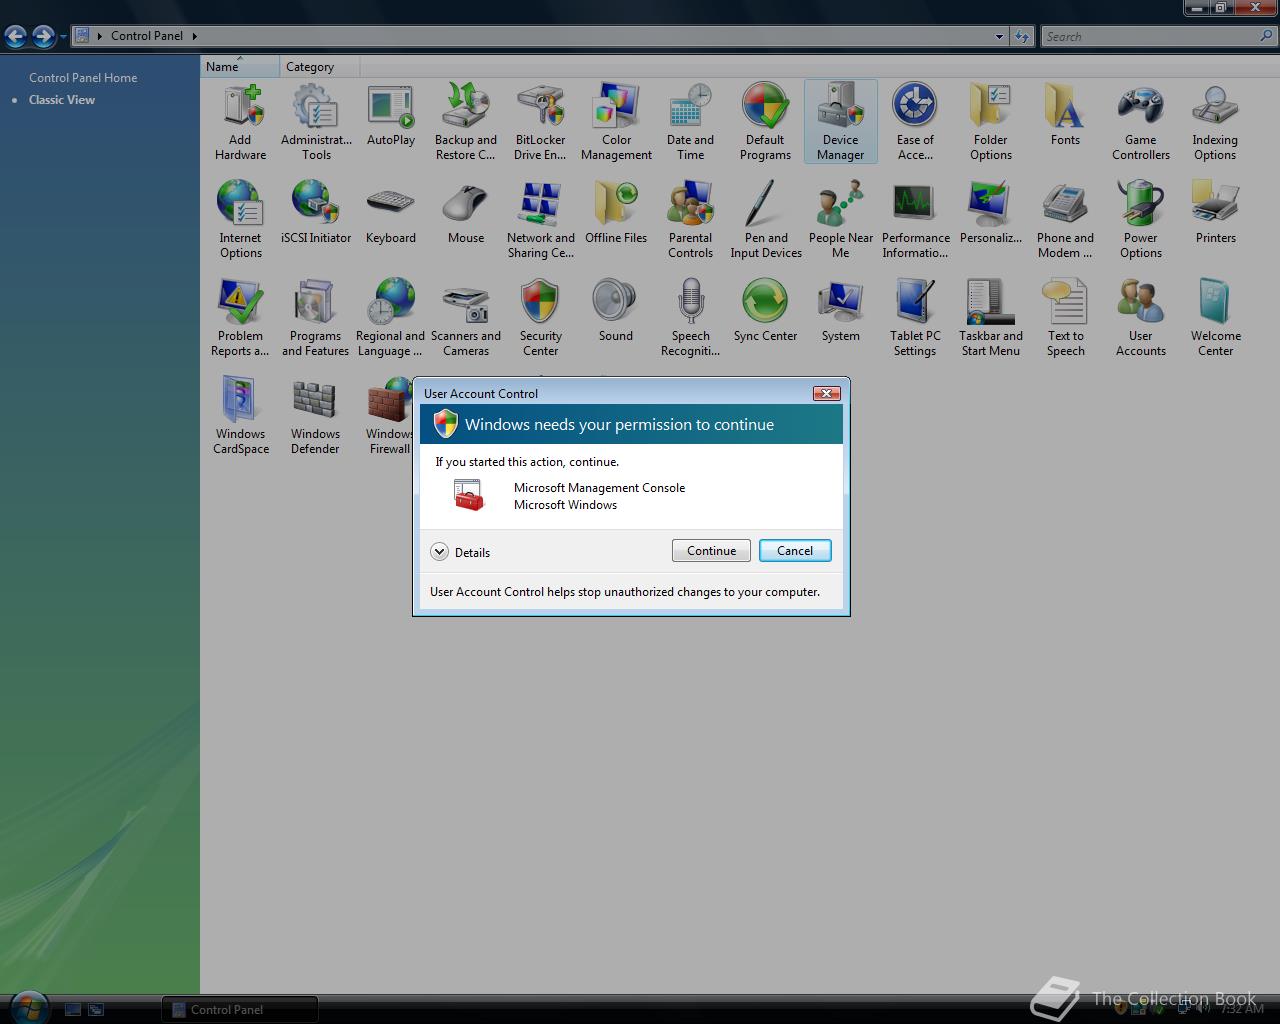Open the Start menu orb
Screen dimensions: 1280x1024
tap(28, 1006)
